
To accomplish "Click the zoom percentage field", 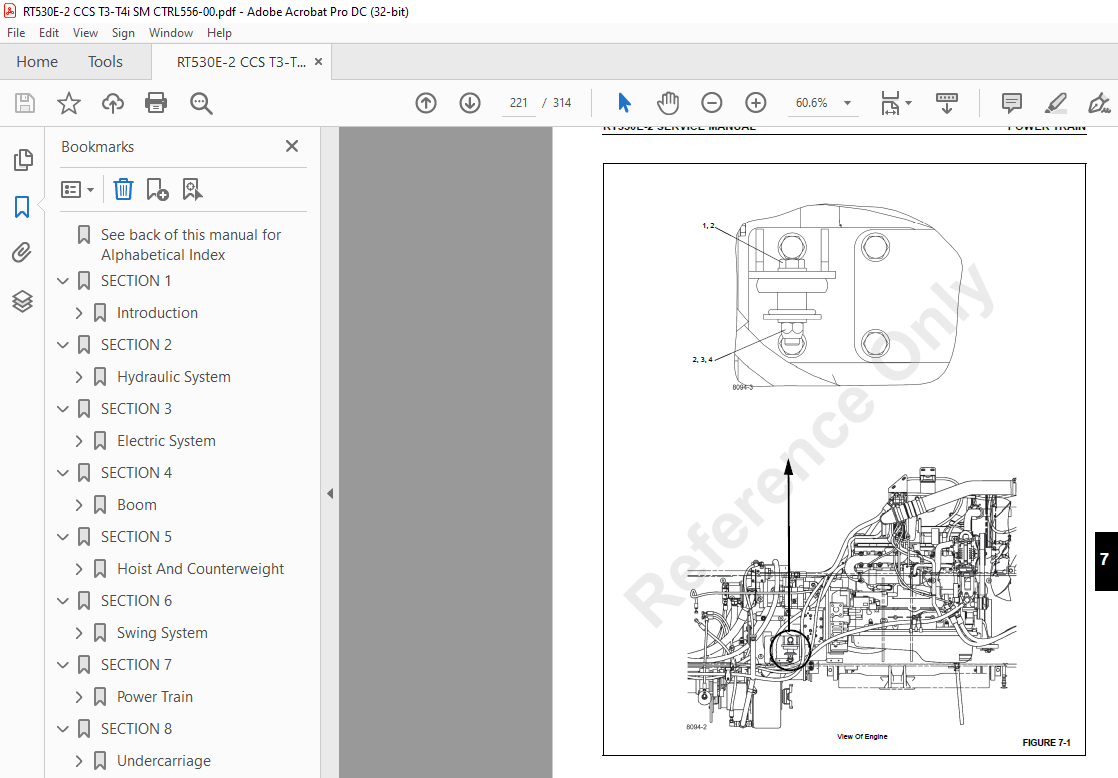I will coord(812,103).
